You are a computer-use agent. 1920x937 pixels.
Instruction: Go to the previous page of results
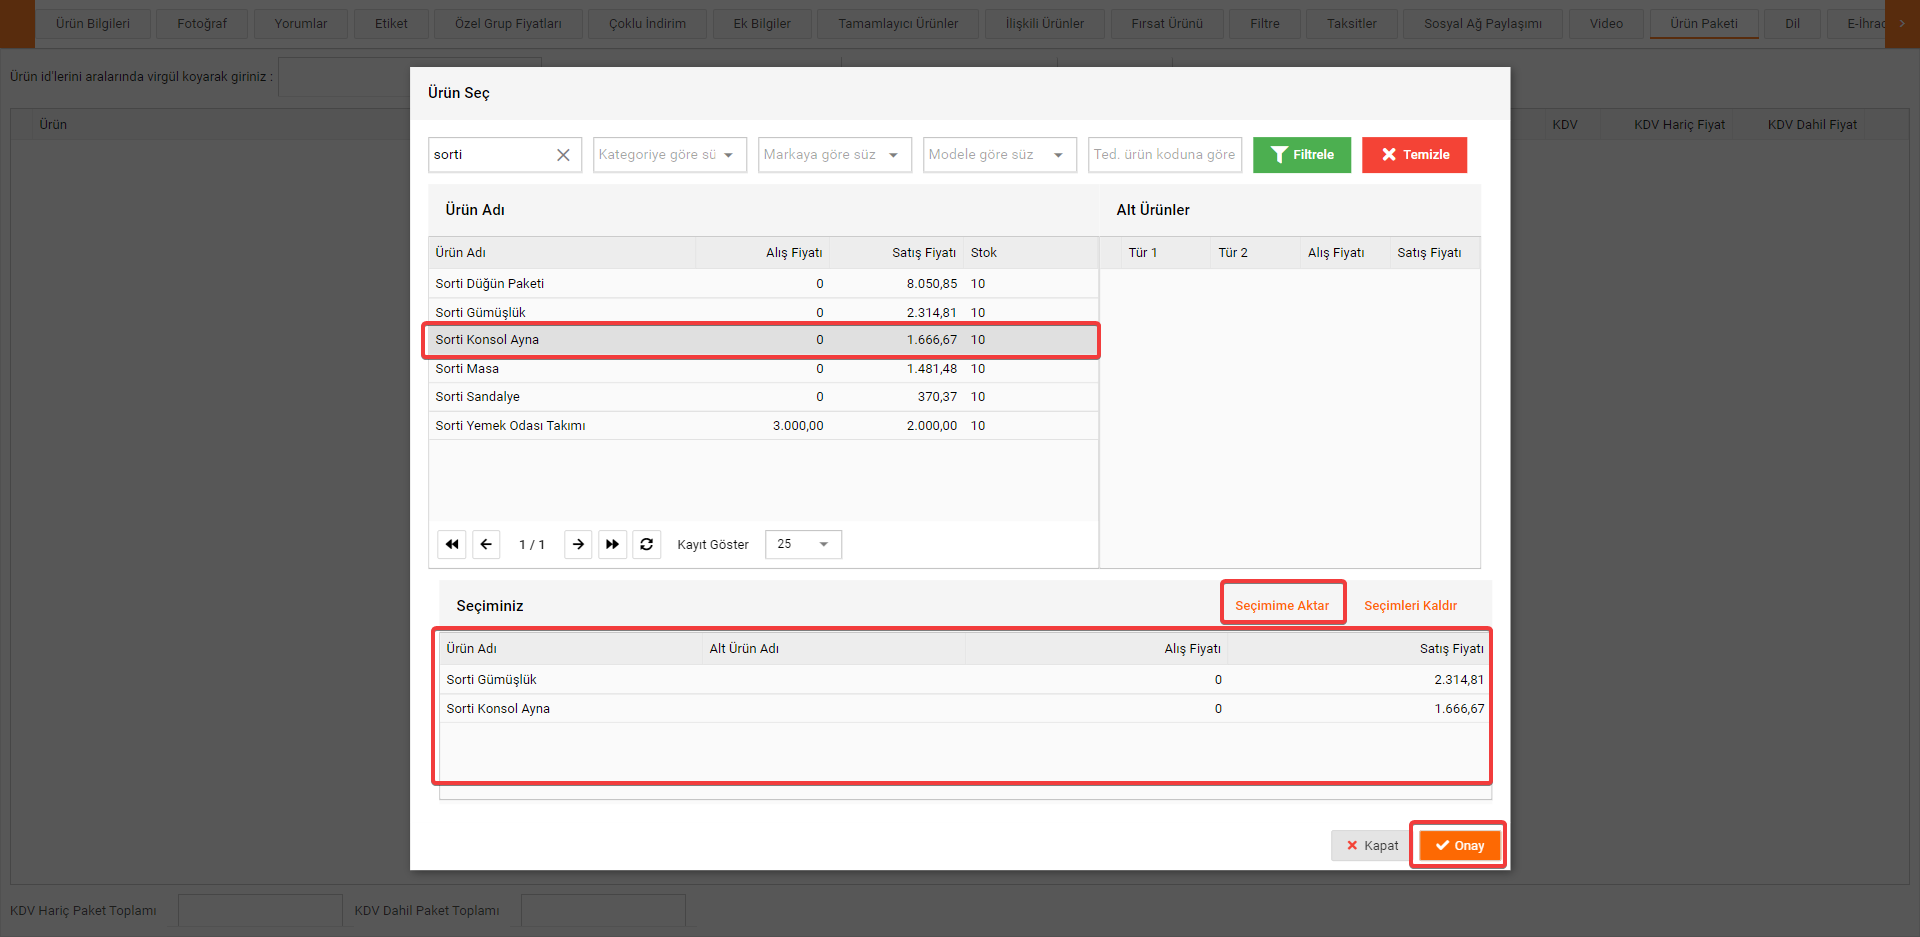(486, 544)
